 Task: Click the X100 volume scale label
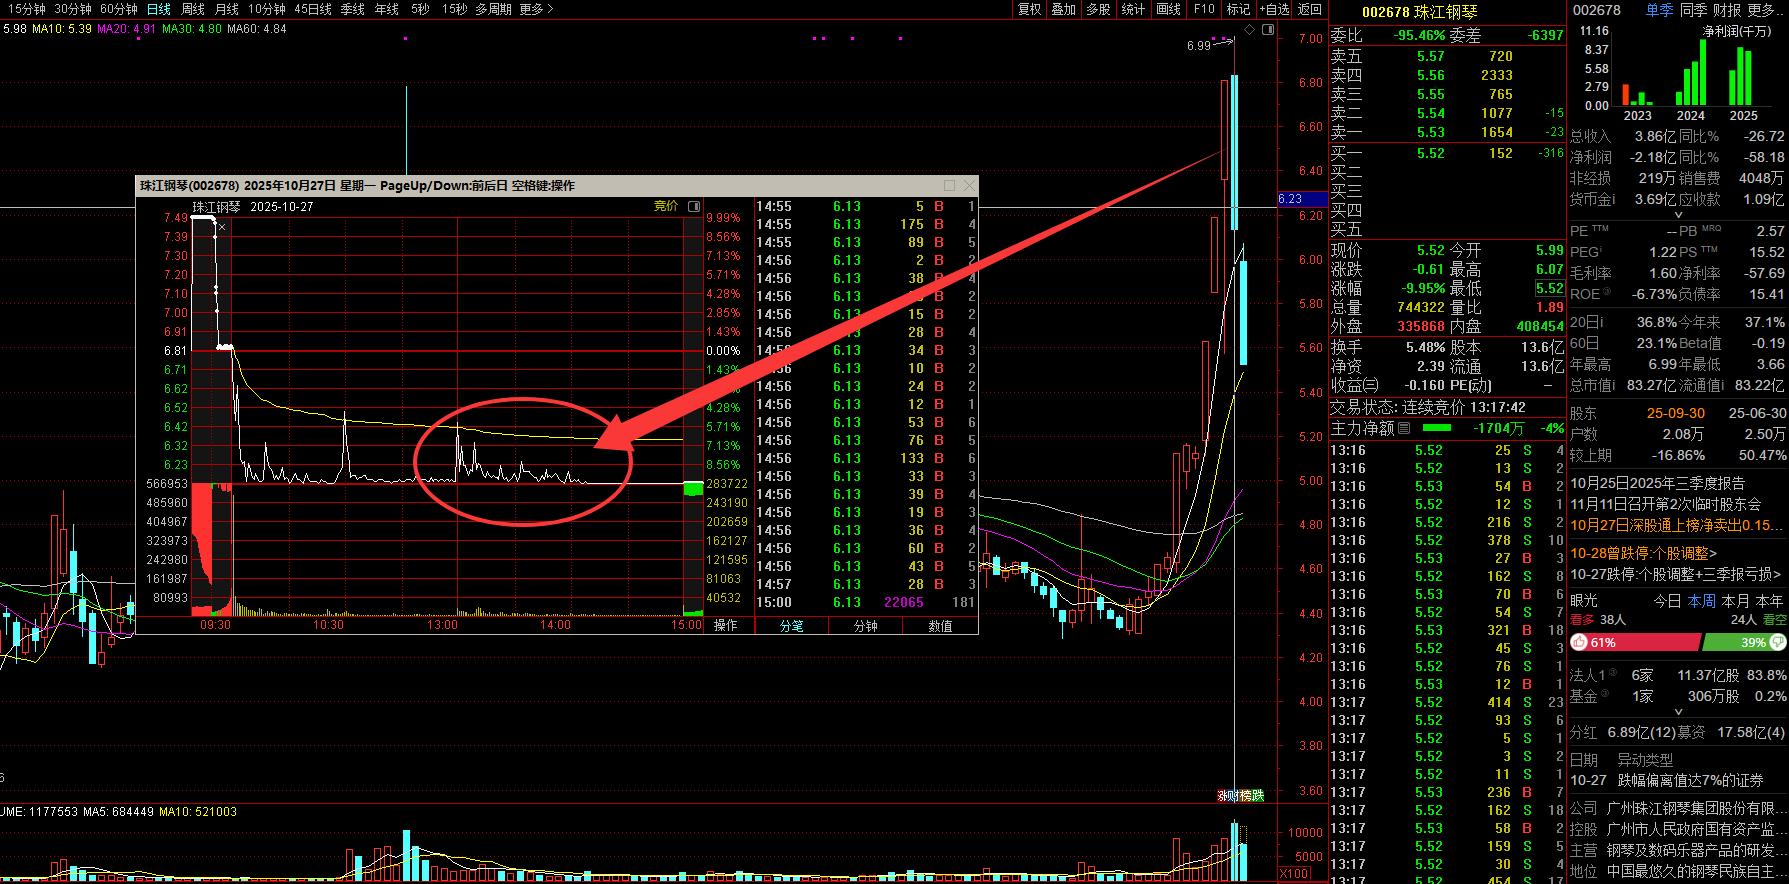(1294, 874)
